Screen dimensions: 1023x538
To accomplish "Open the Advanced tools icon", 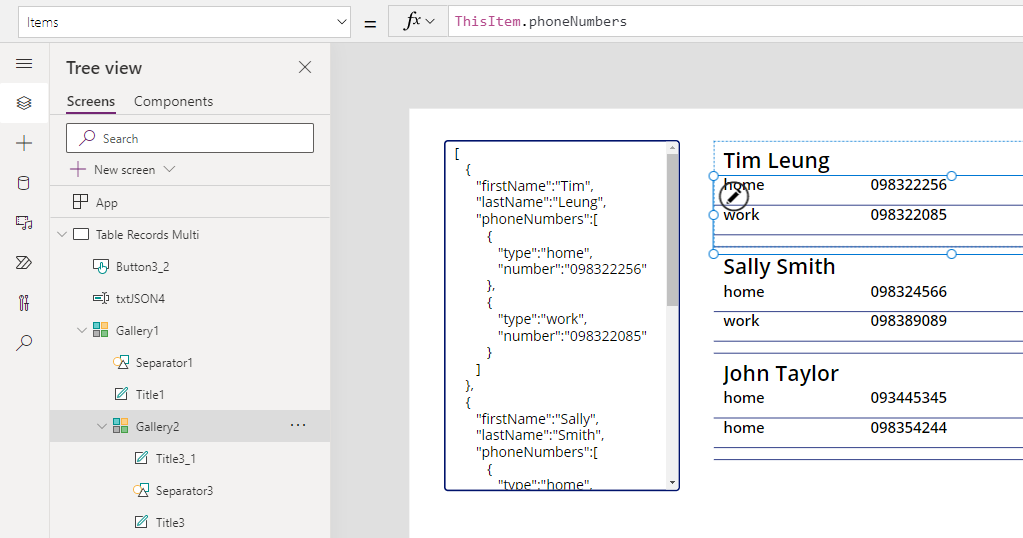I will [x=25, y=302].
